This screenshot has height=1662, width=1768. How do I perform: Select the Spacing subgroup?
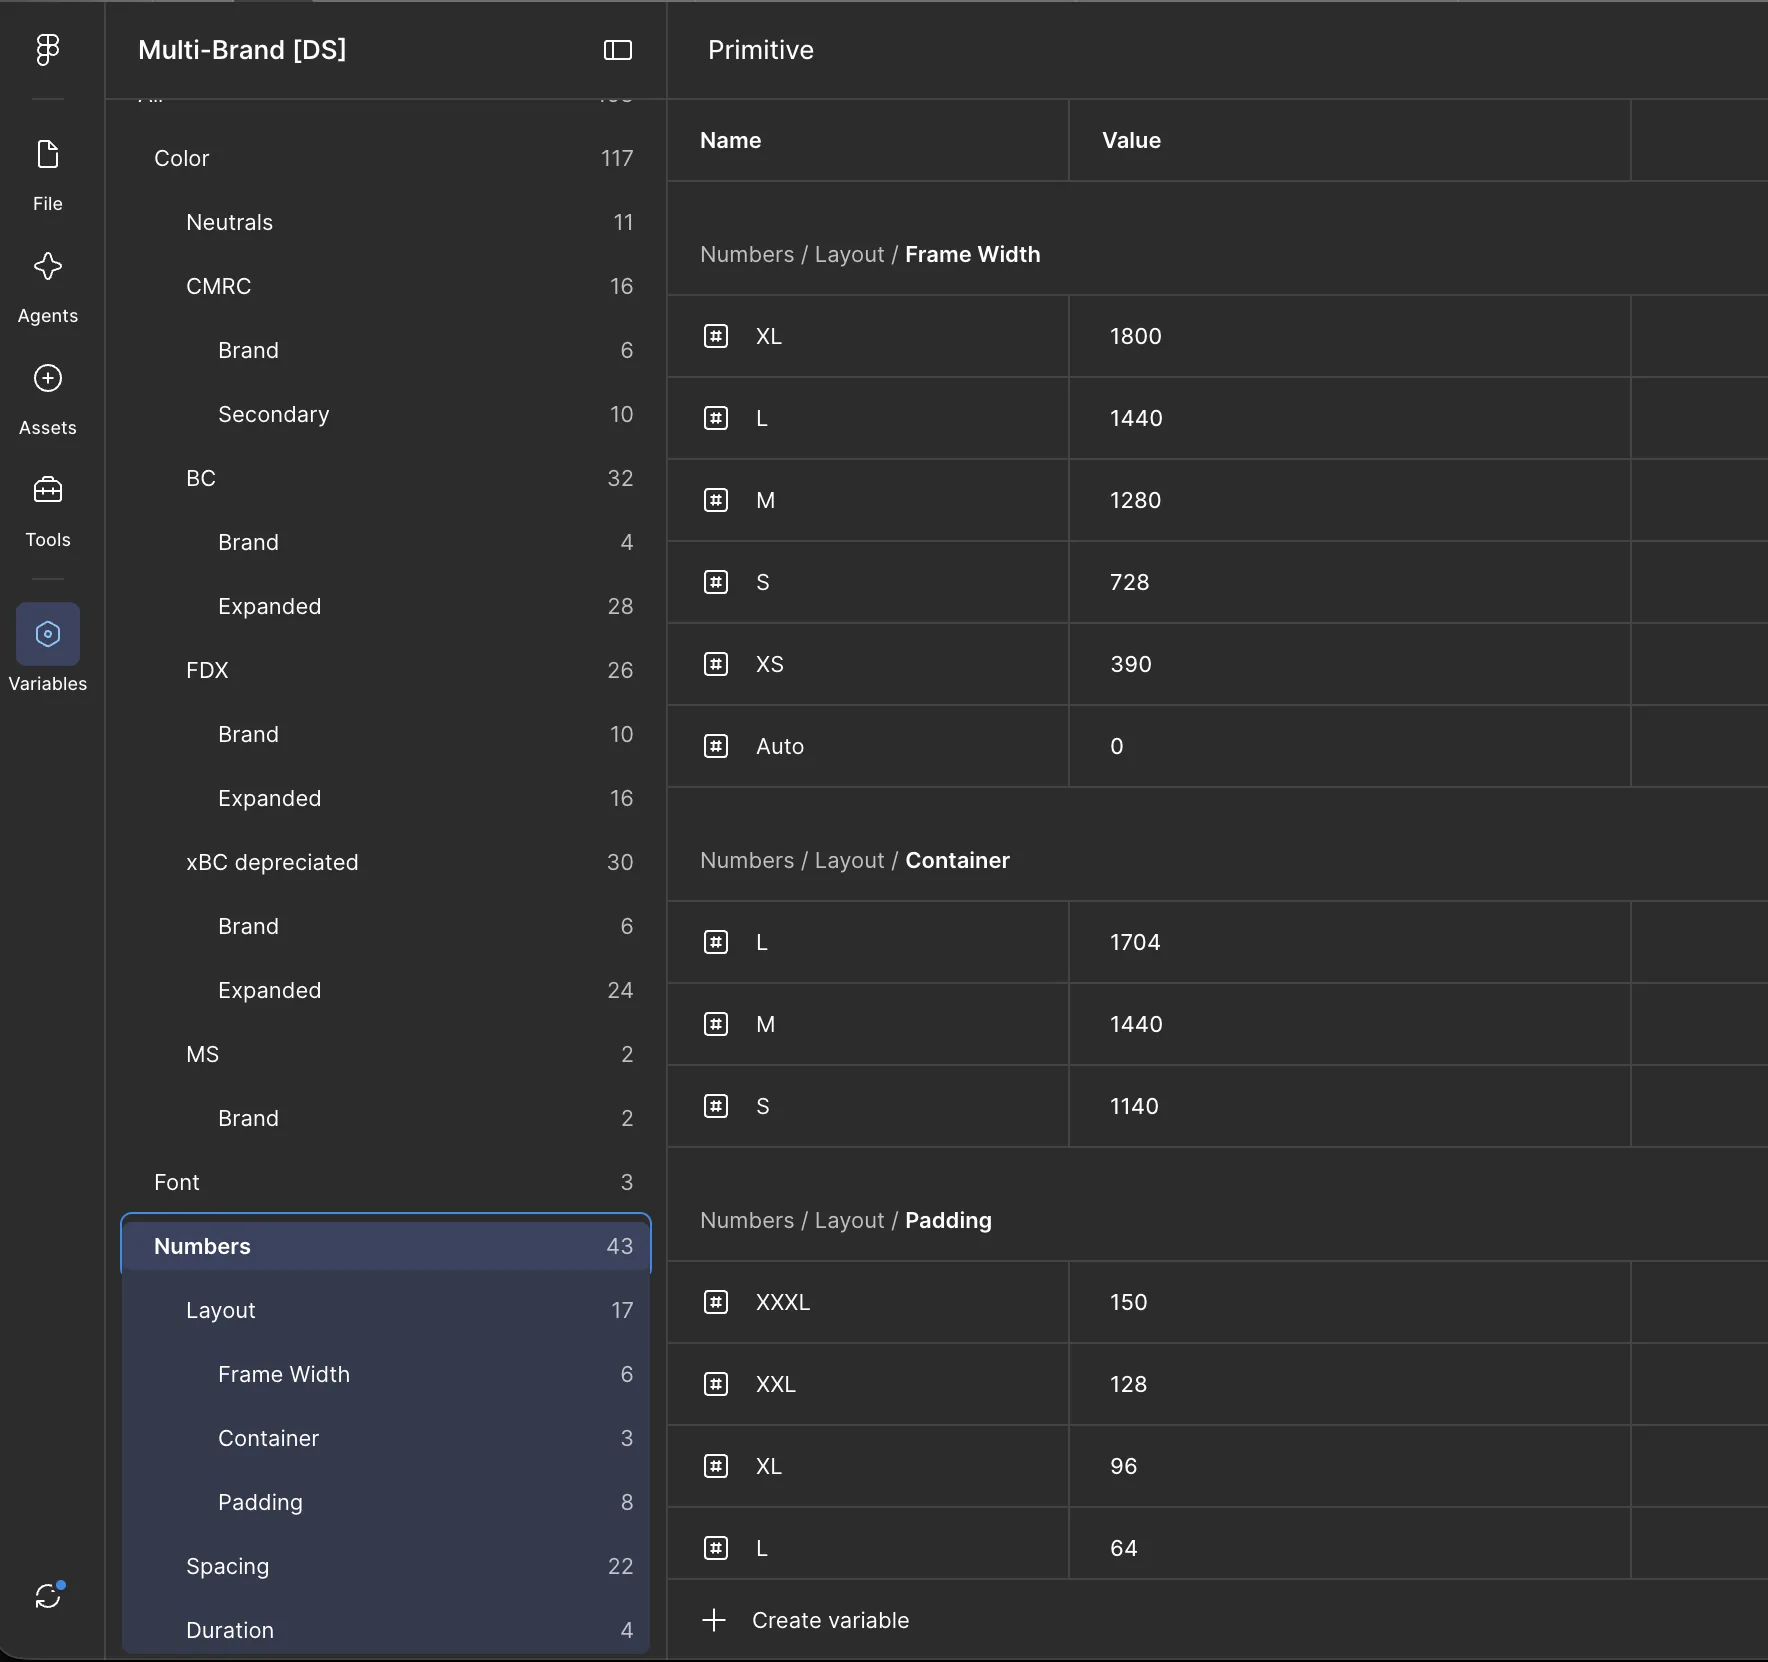click(x=386, y=1566)
